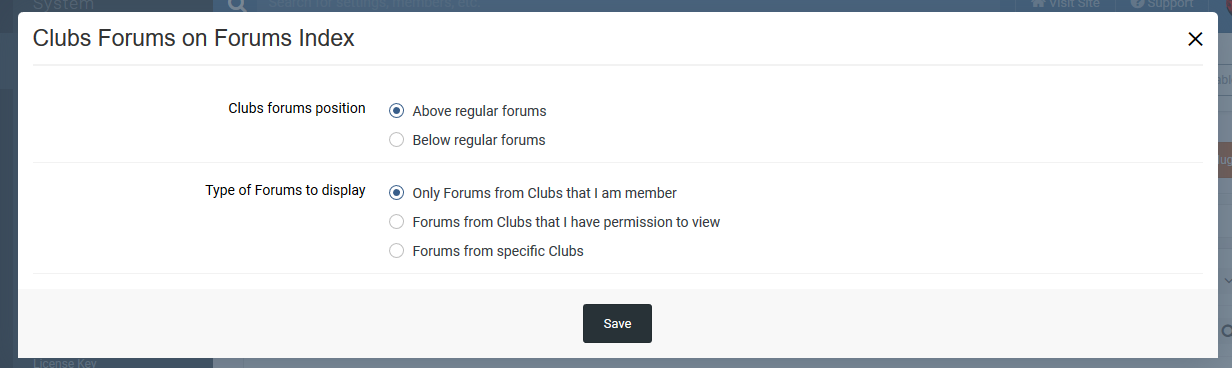Screen dimensions: 1232x368
Task: Close the Clubs Forums dialog with X
Action: coord(1195,39)
